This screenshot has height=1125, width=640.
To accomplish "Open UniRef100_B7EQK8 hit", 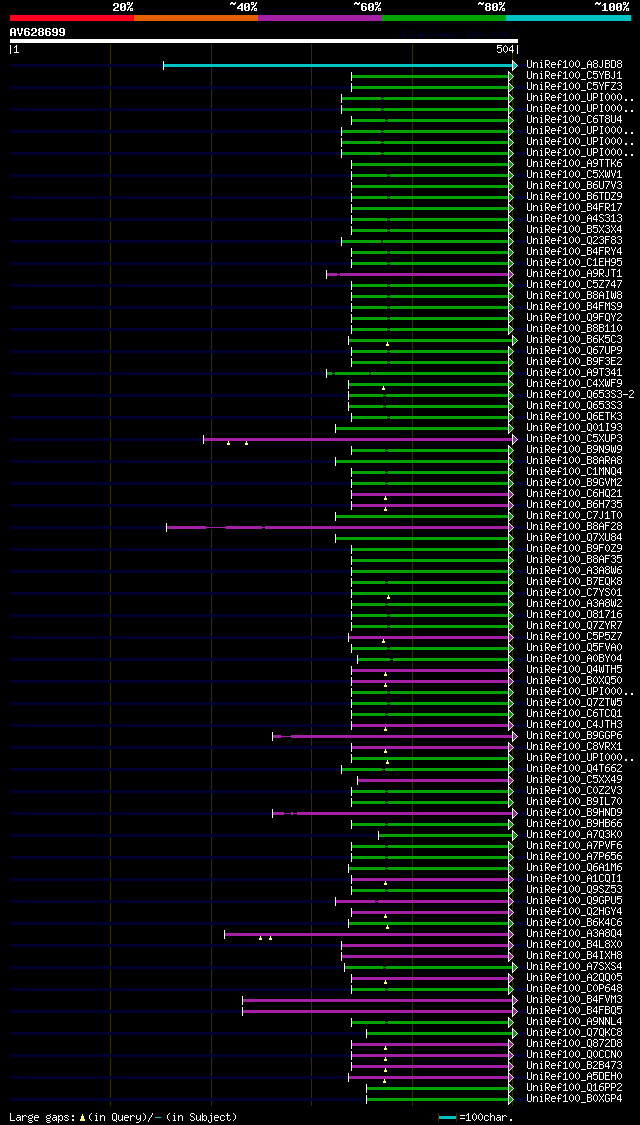I will pyautogui.click(x=574, y=582).
